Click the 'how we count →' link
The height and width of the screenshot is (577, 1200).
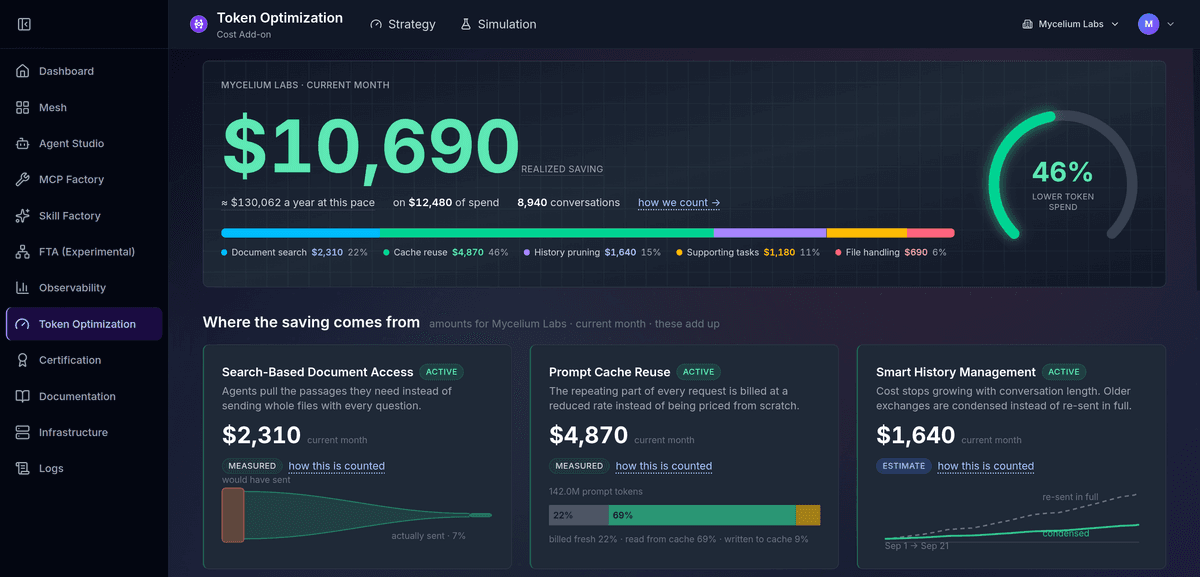pos(679,203)
